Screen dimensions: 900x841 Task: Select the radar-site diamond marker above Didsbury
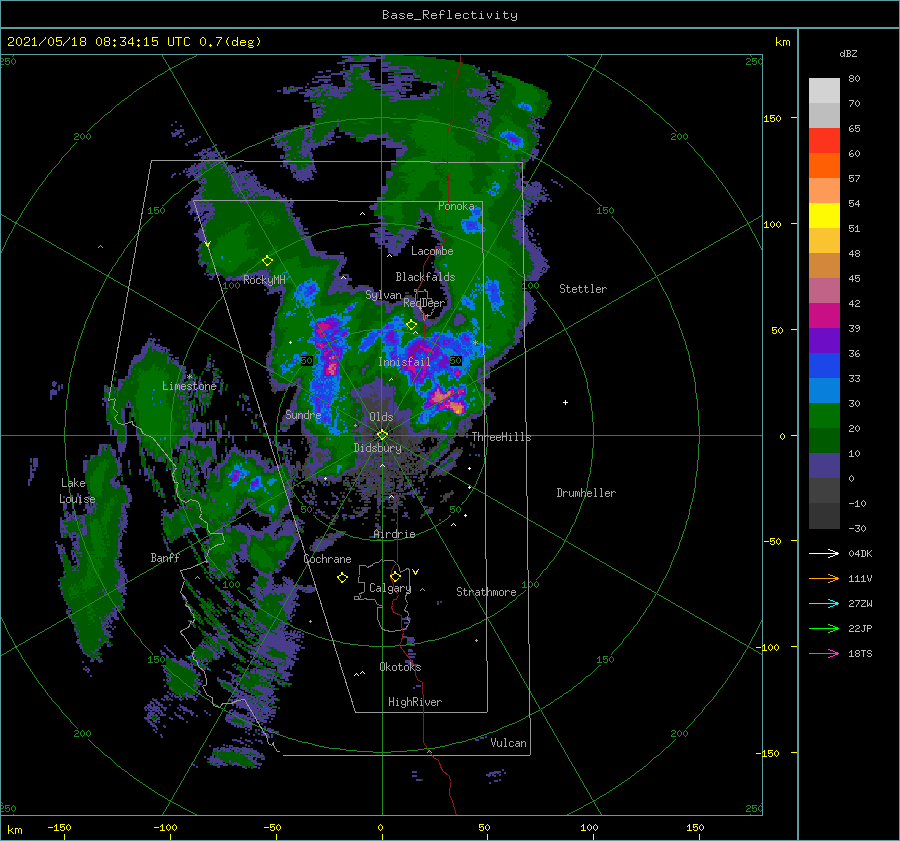(382, 435)
